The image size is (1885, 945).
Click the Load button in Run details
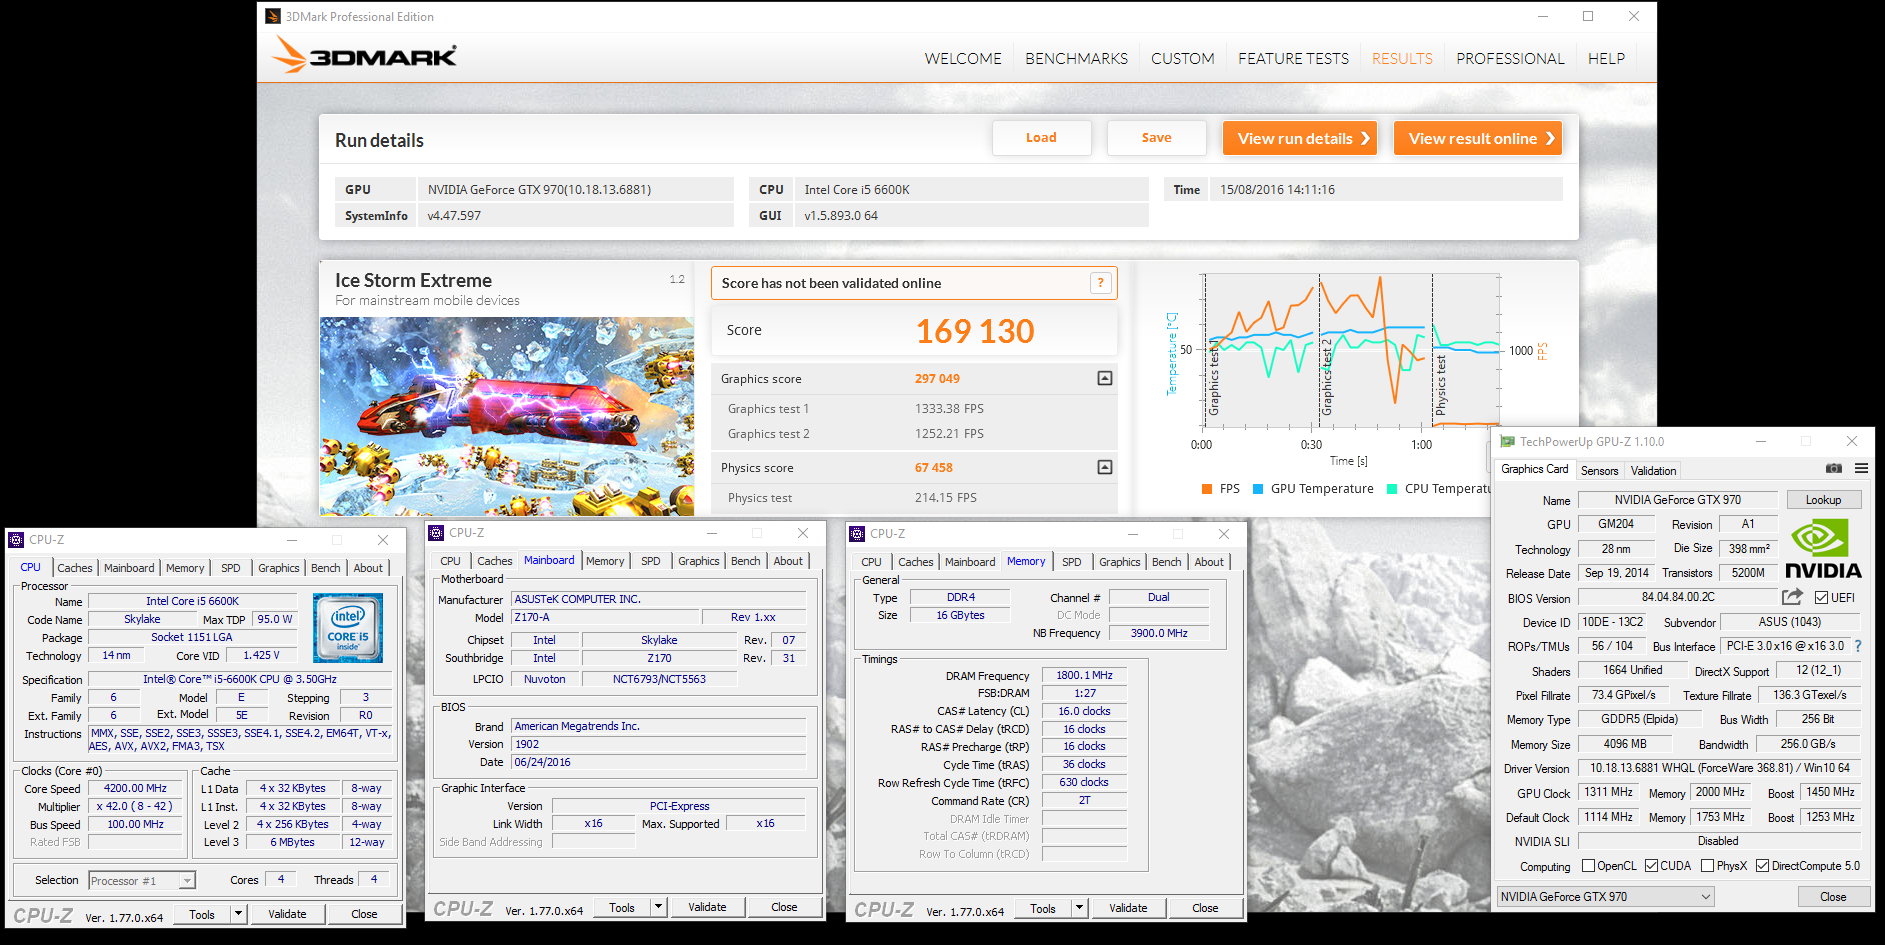tap(1041, 138)
